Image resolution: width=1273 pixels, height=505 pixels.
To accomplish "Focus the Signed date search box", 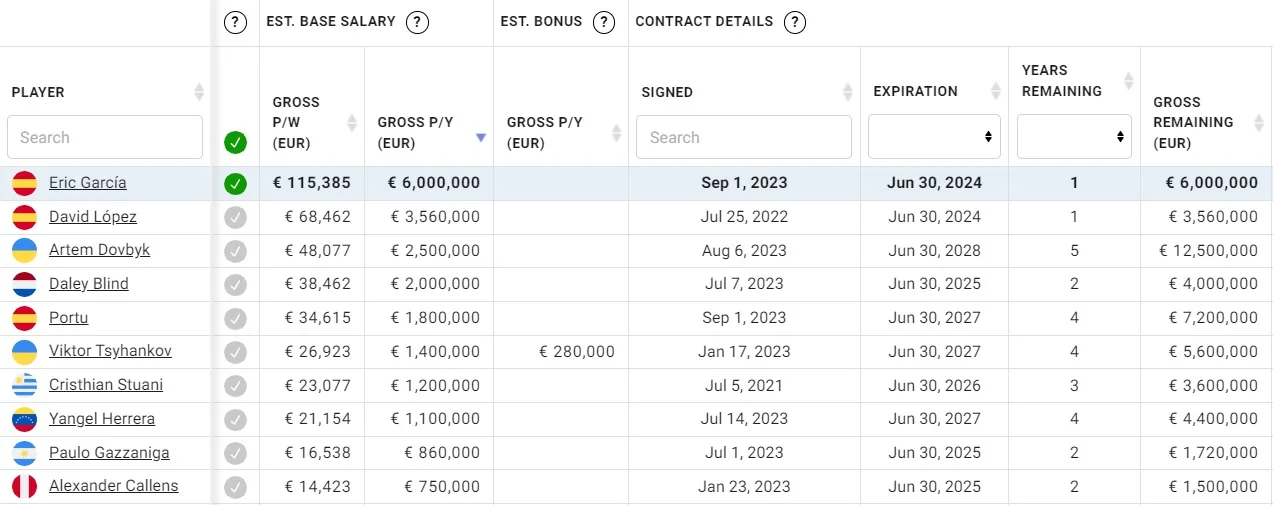I will 743,137.
